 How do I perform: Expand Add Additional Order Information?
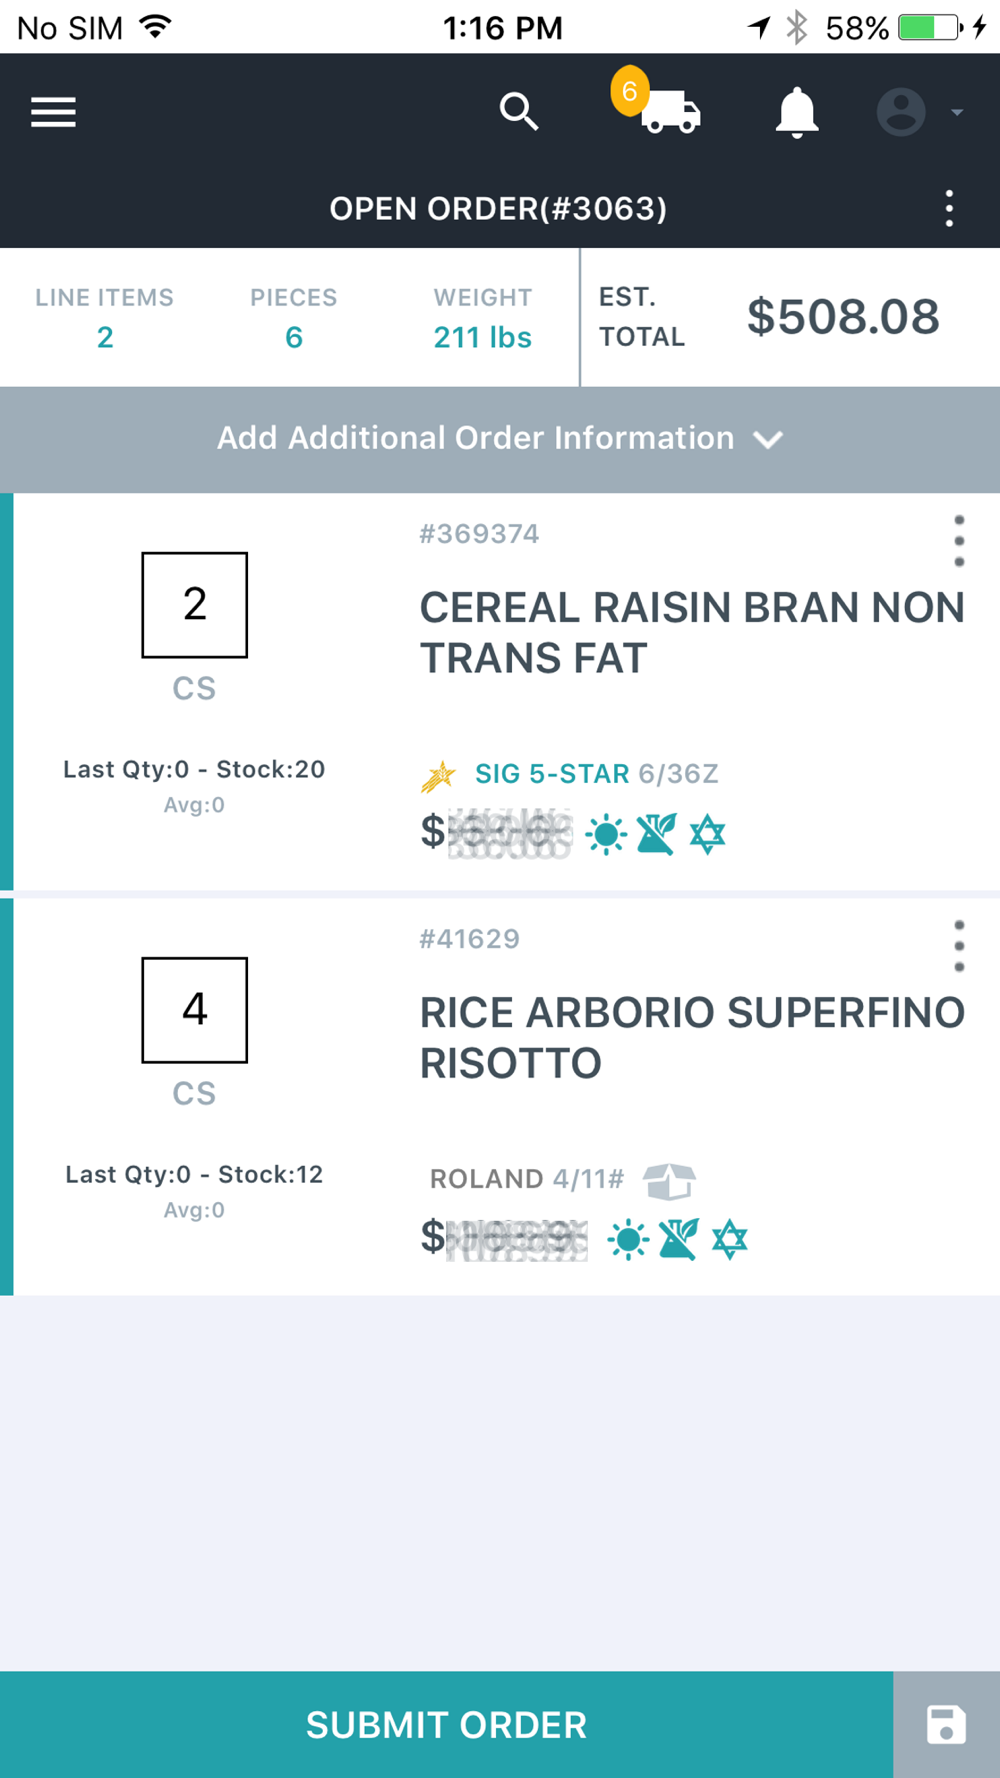500,439
